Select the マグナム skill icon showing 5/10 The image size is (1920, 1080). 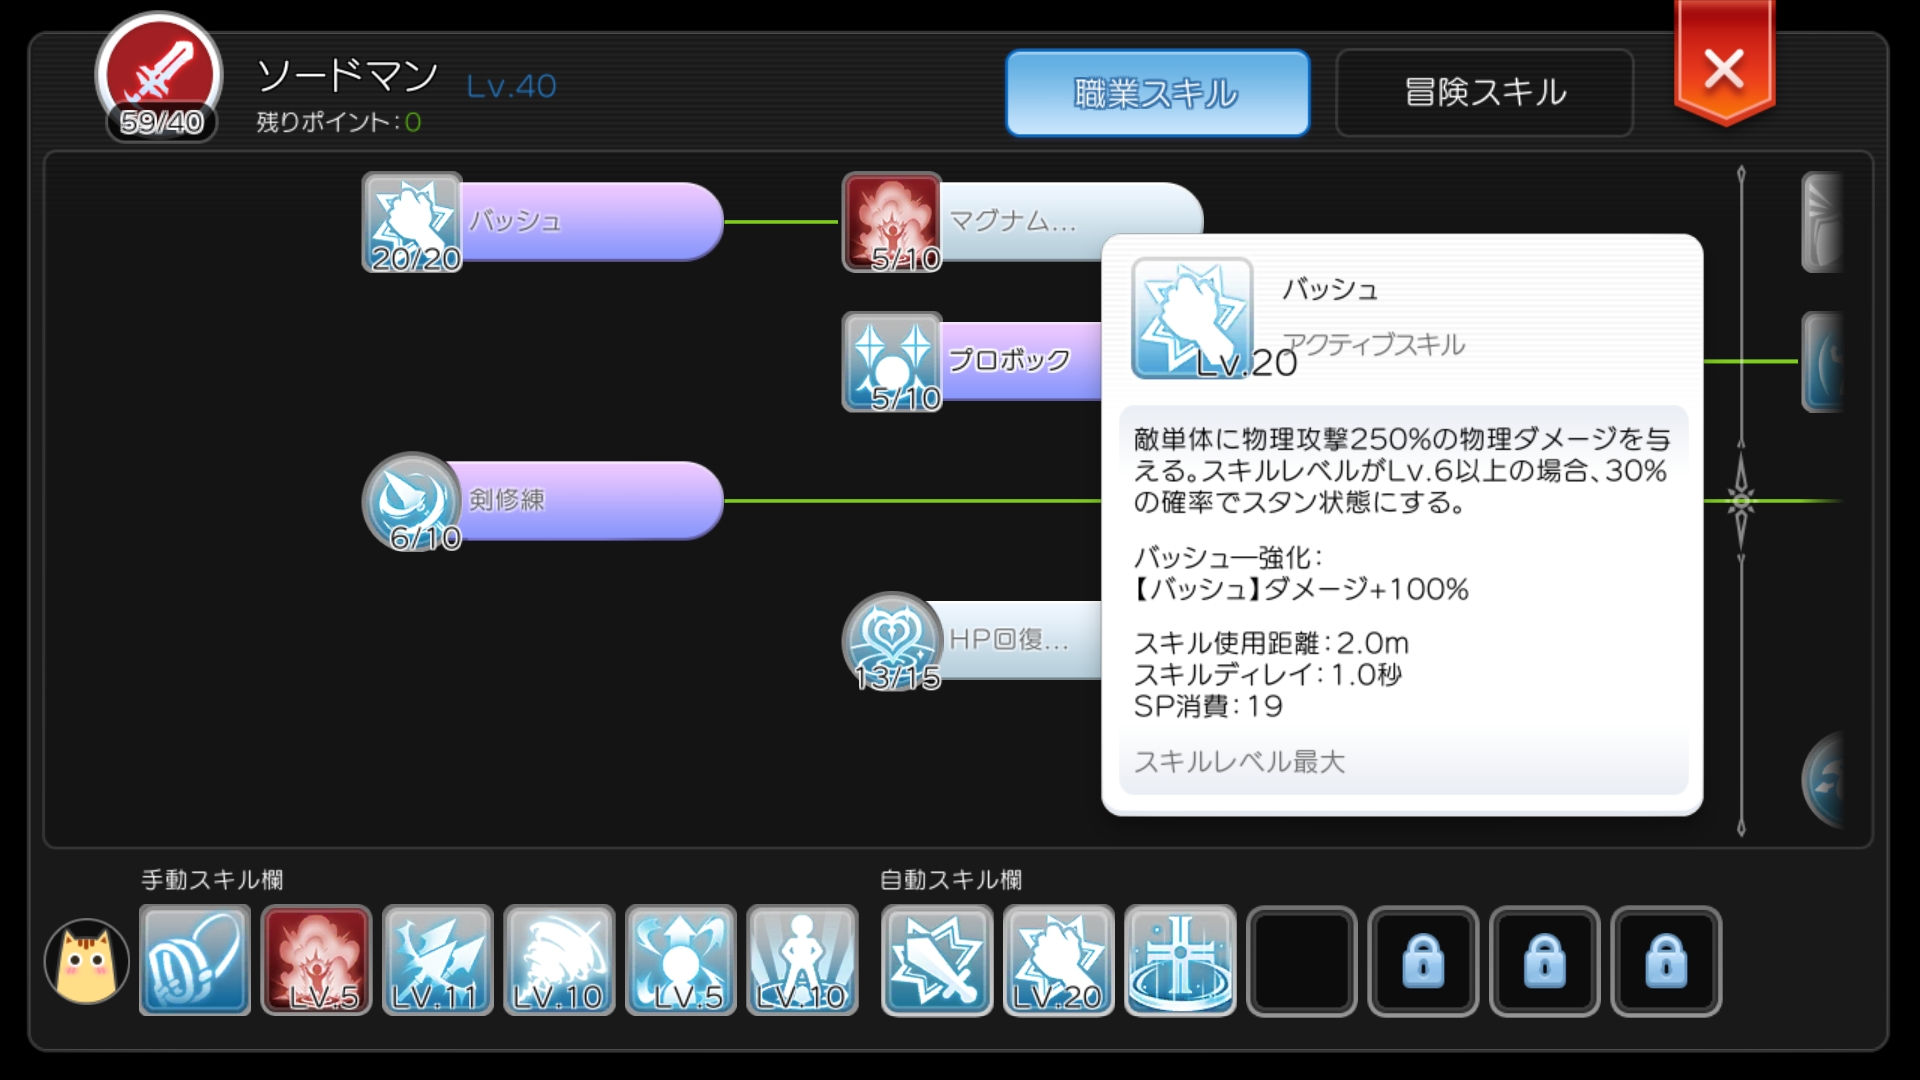click(x=892, y=222)
